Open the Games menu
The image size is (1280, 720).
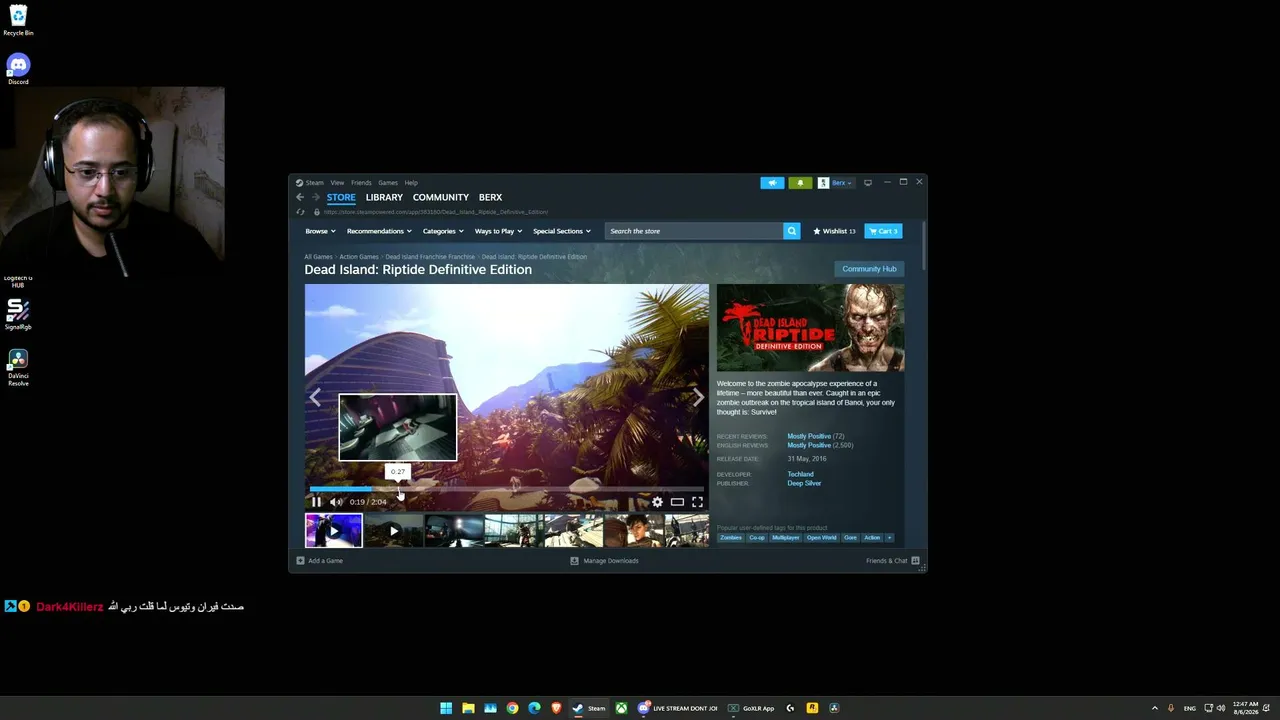[x=388, y=183]
